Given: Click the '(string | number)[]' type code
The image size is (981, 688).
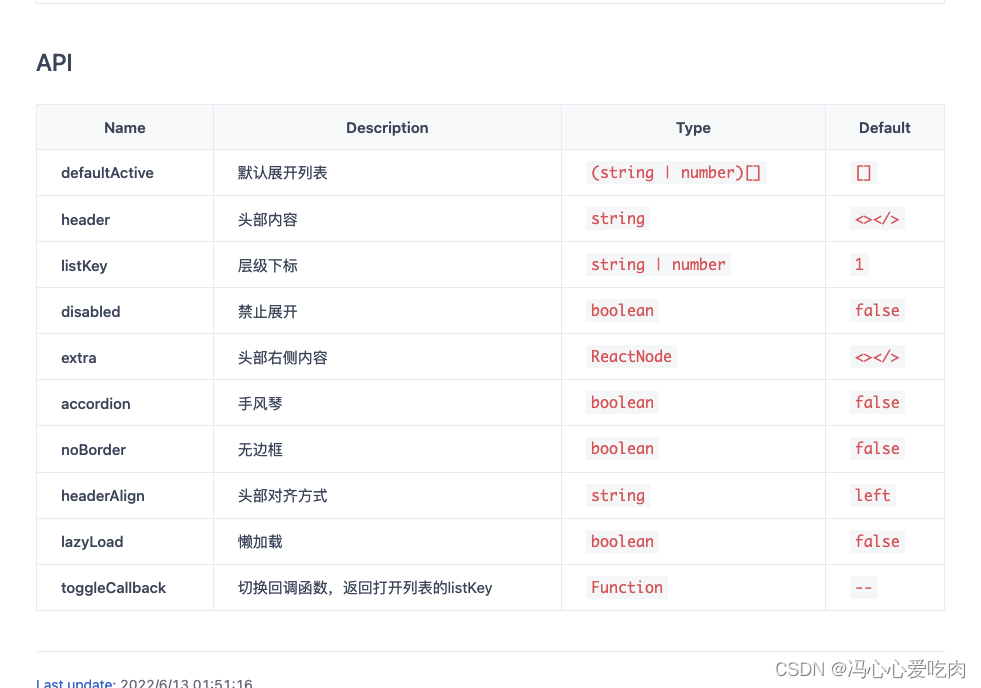Looking at the screenshot, I should point(676,173).
